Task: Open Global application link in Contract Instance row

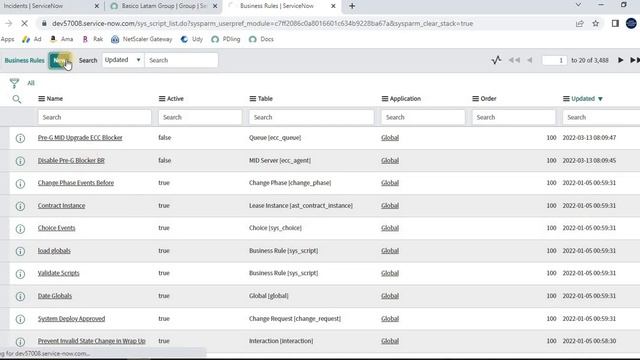Action: 390,205
